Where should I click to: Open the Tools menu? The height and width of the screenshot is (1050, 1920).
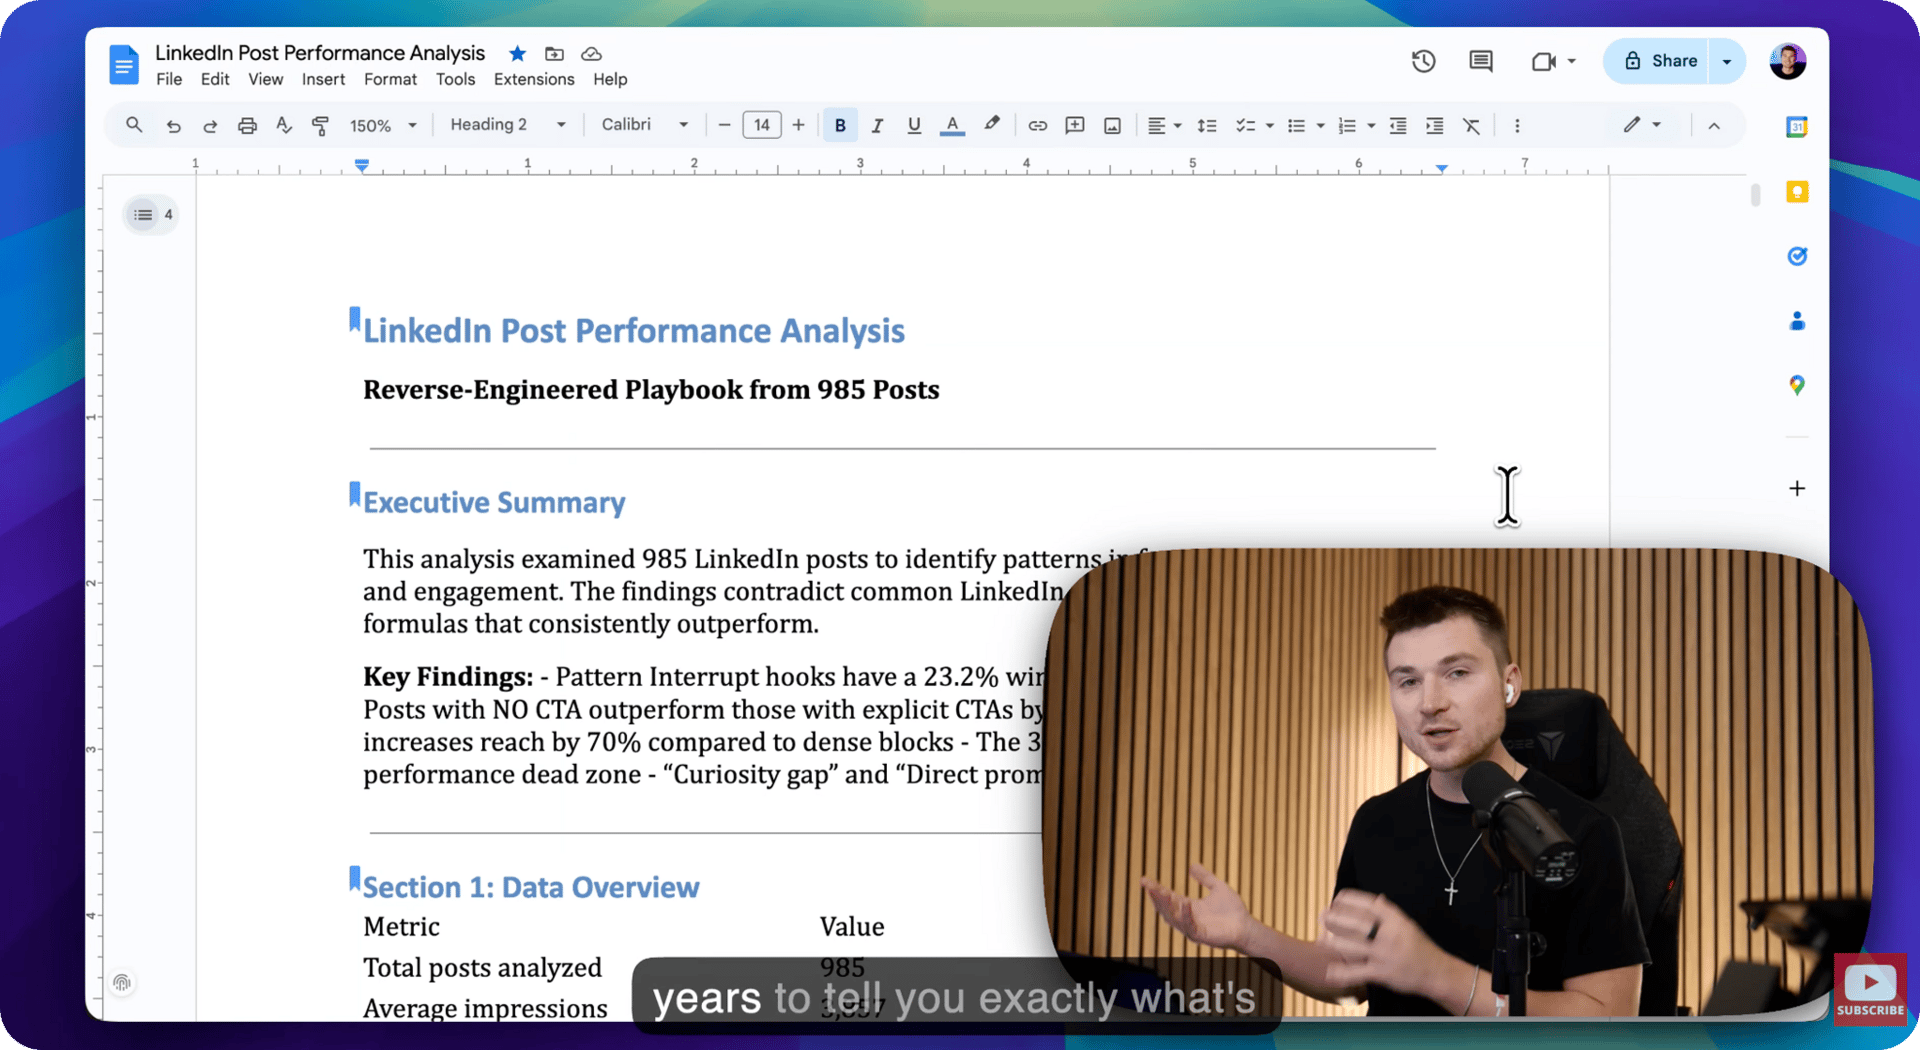pos(455,80)
